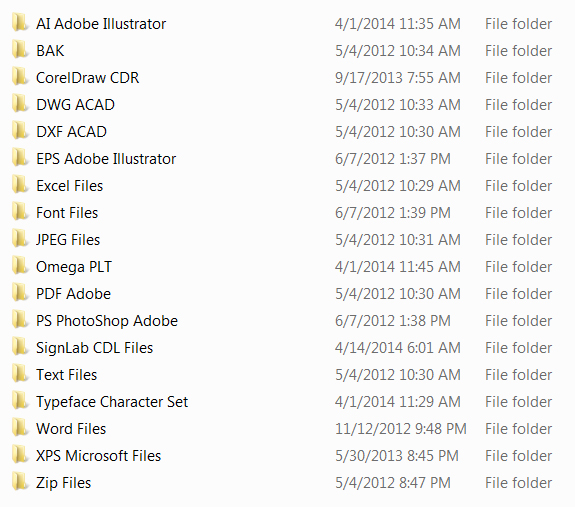The width and height of the screenshot is (575, 507).
Task: Click the 11/12/2012 9:48 PM date entry
Action: coord(400,429)
